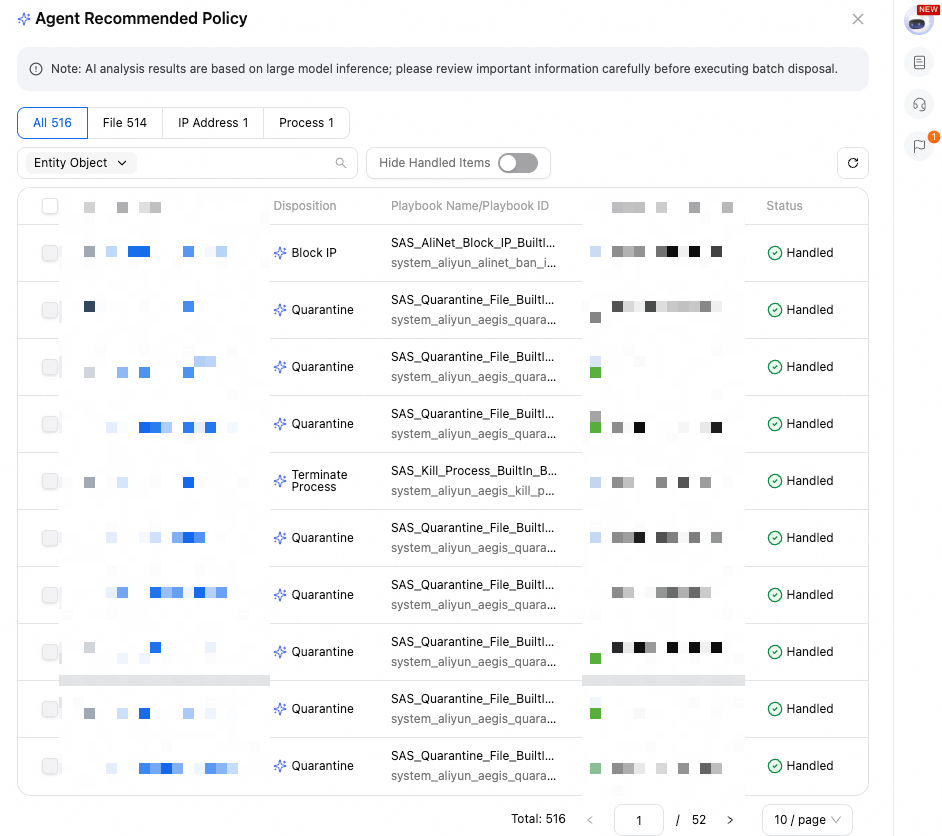The width and height of the screenshot is (942, 836).
Task: Open the flag notifications icon
Action: click(919, 146)
